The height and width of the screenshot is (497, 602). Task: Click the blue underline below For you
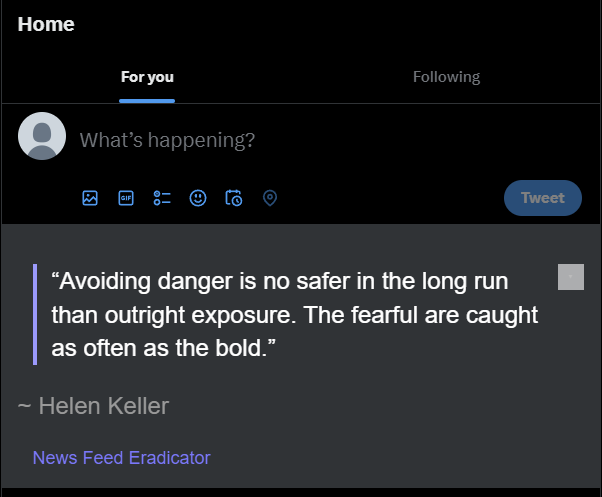pos(147,101)
